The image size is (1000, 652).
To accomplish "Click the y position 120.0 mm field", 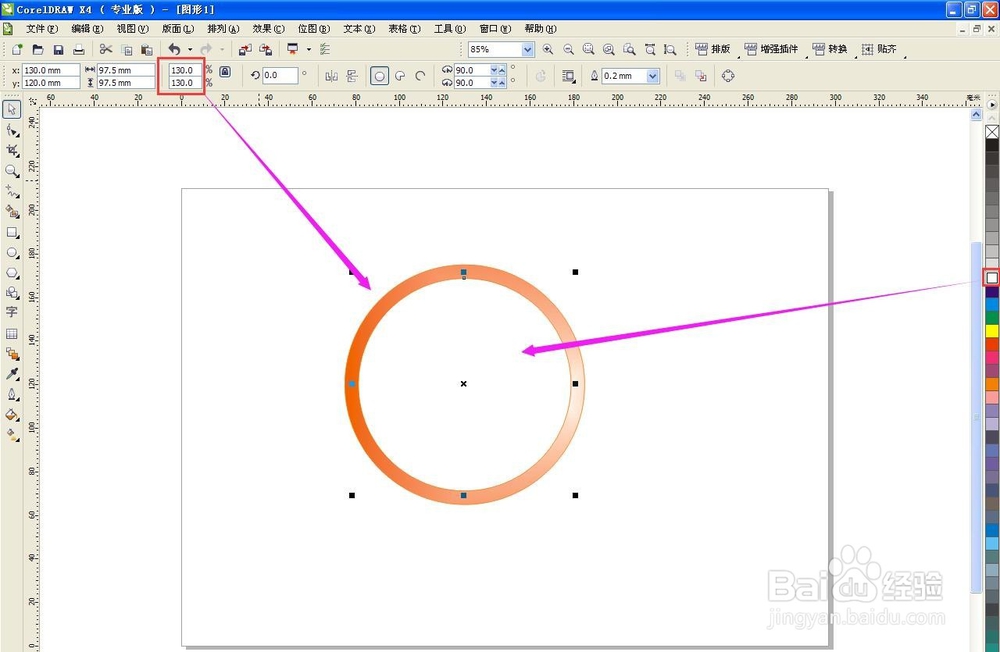I will click(x=51, y=83).
